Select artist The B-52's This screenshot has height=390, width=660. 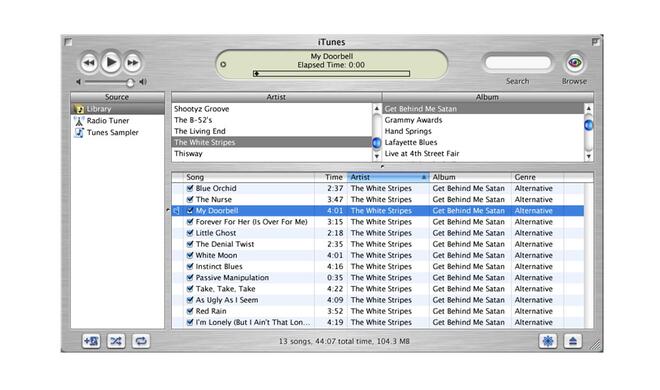coord(272,120)
